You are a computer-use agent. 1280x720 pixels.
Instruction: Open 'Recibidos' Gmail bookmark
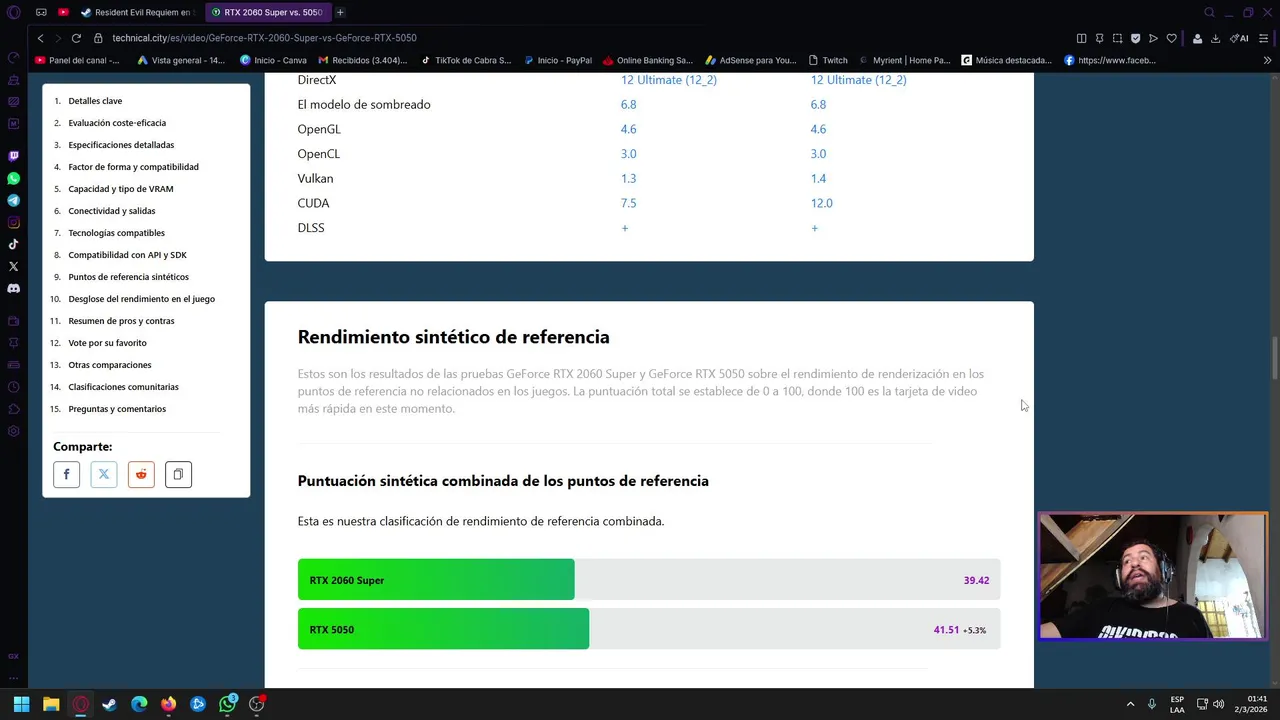[x=362, y=60]
